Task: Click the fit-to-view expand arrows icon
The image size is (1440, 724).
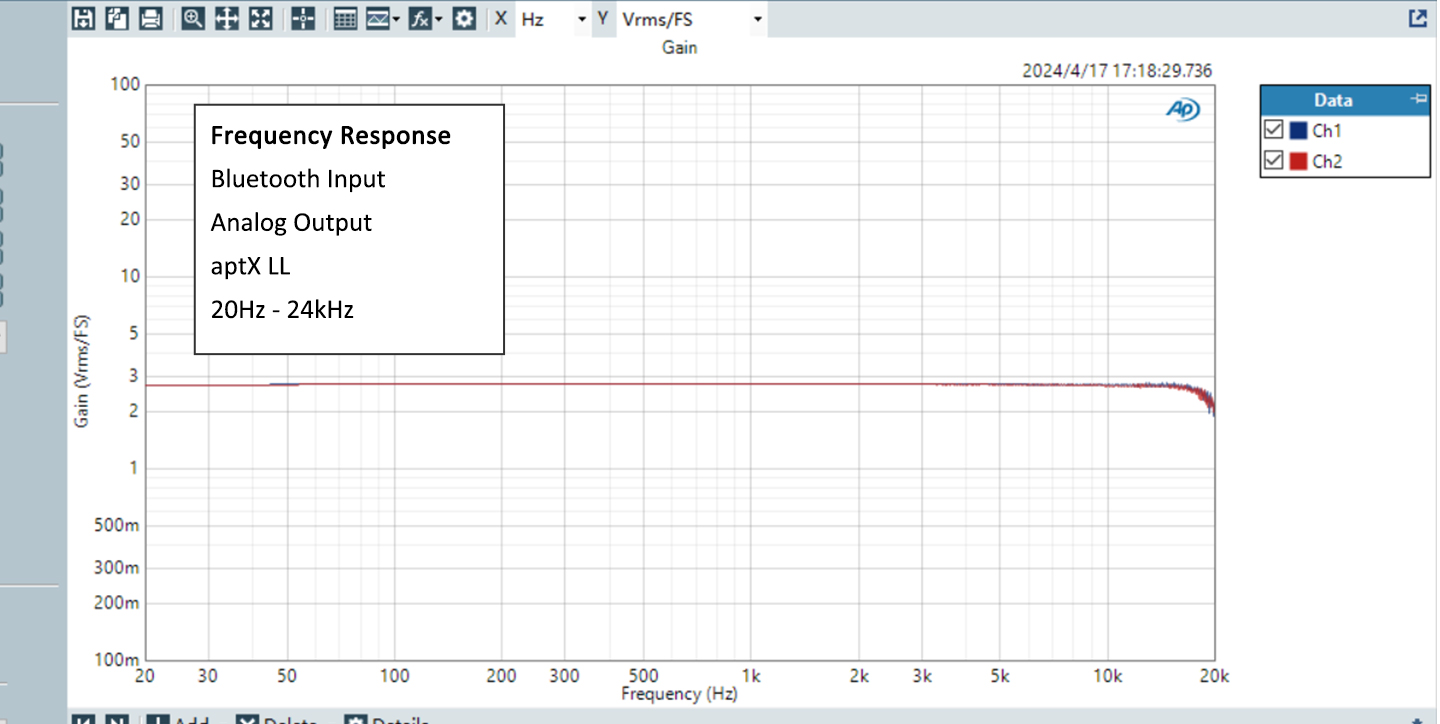Action: click(x=260, y=18)
